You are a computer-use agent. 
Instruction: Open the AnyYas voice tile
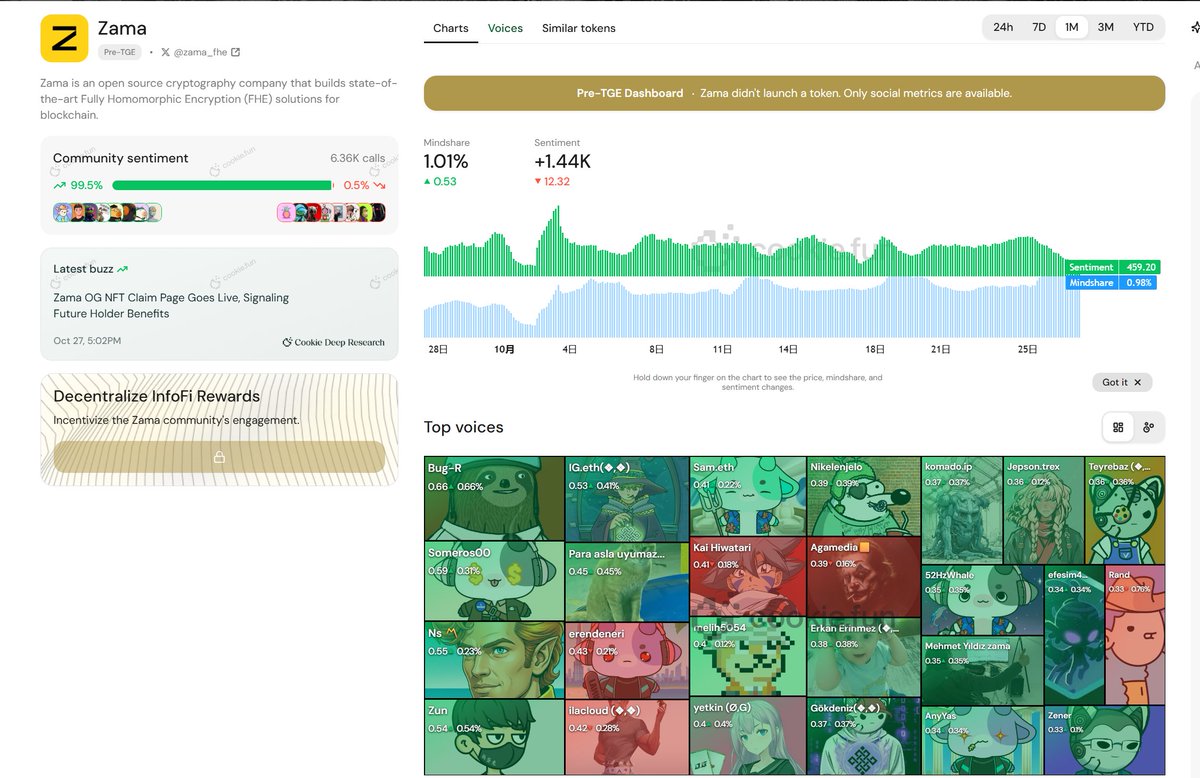(x=983, y=741)
